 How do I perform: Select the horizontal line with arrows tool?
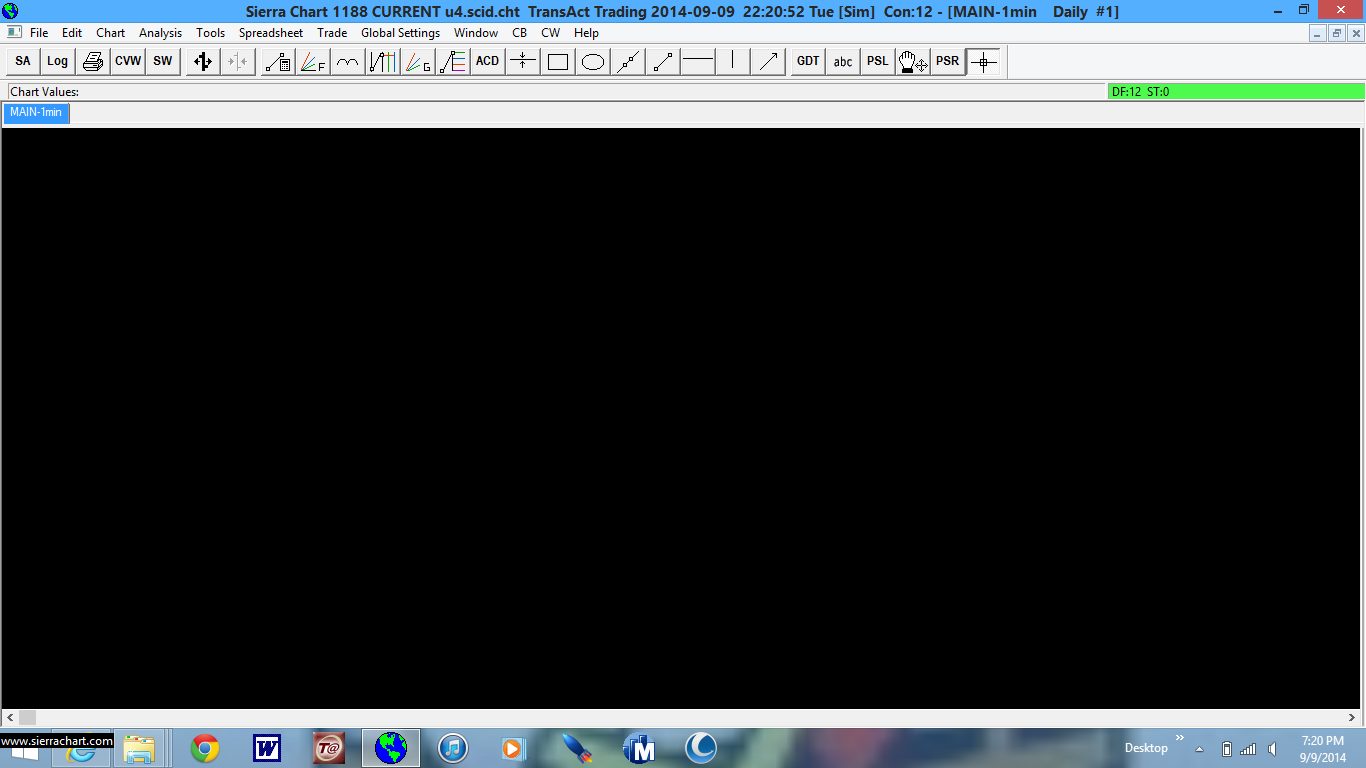click(523, 61)
